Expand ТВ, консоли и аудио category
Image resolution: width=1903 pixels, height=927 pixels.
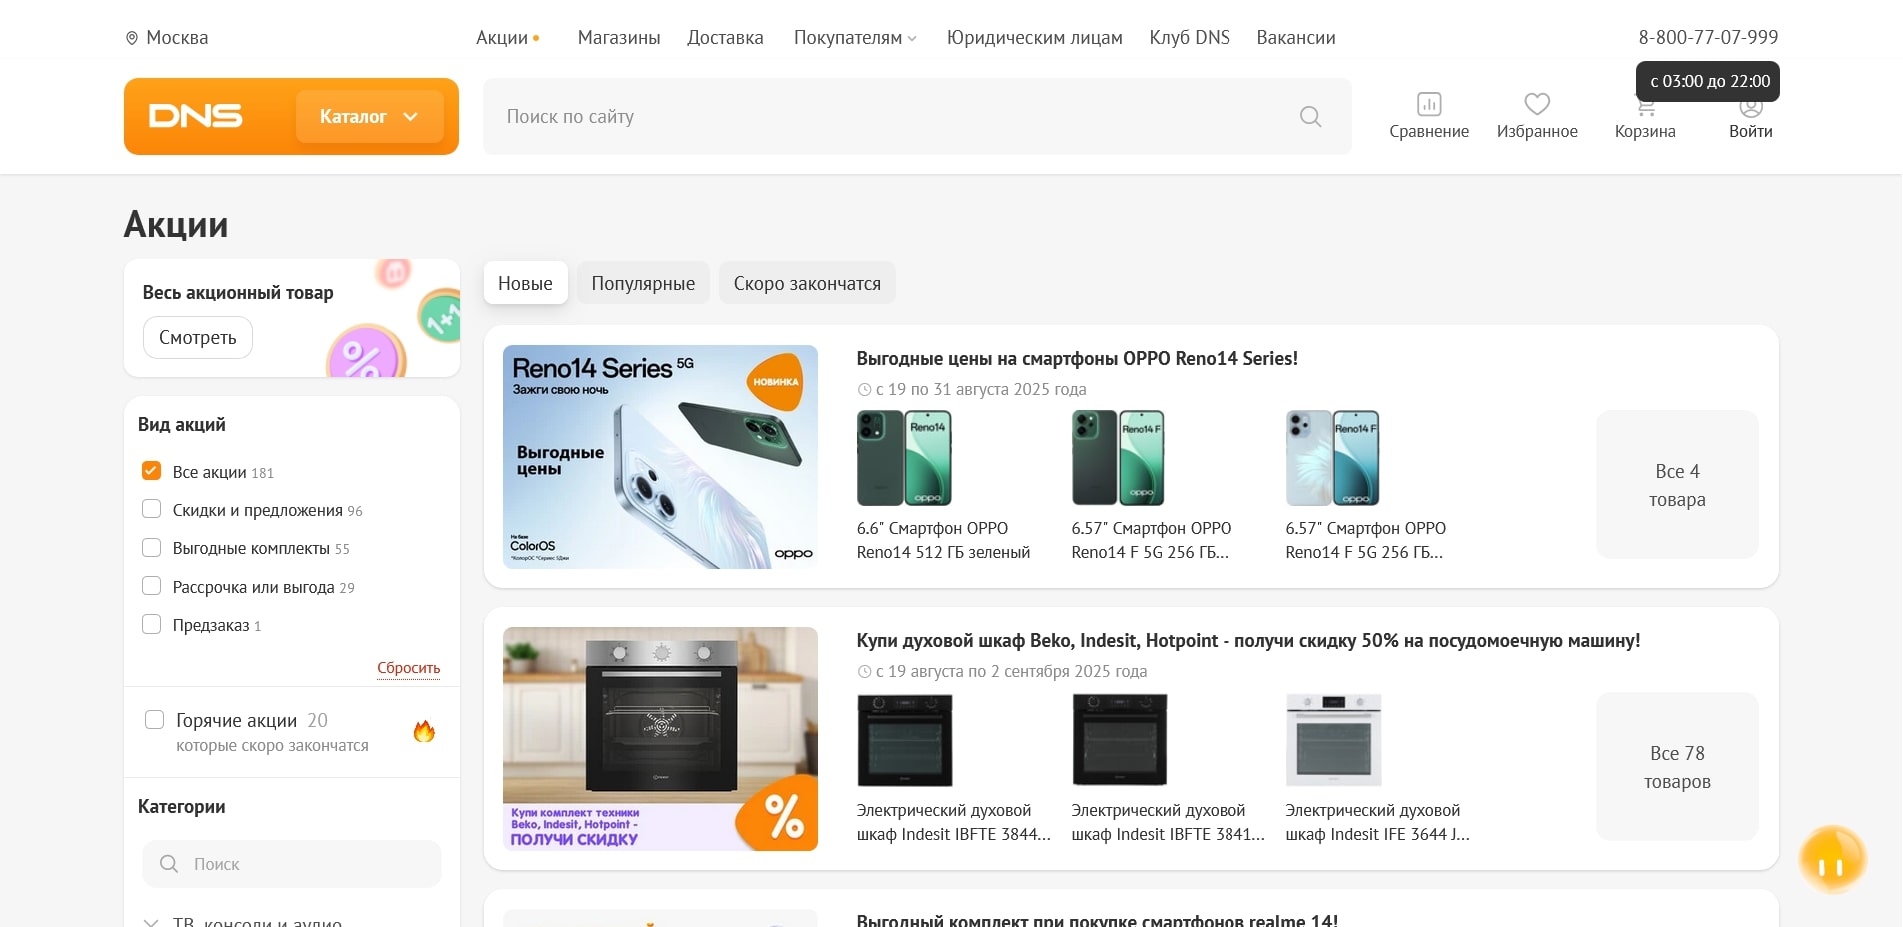(151, 922)
